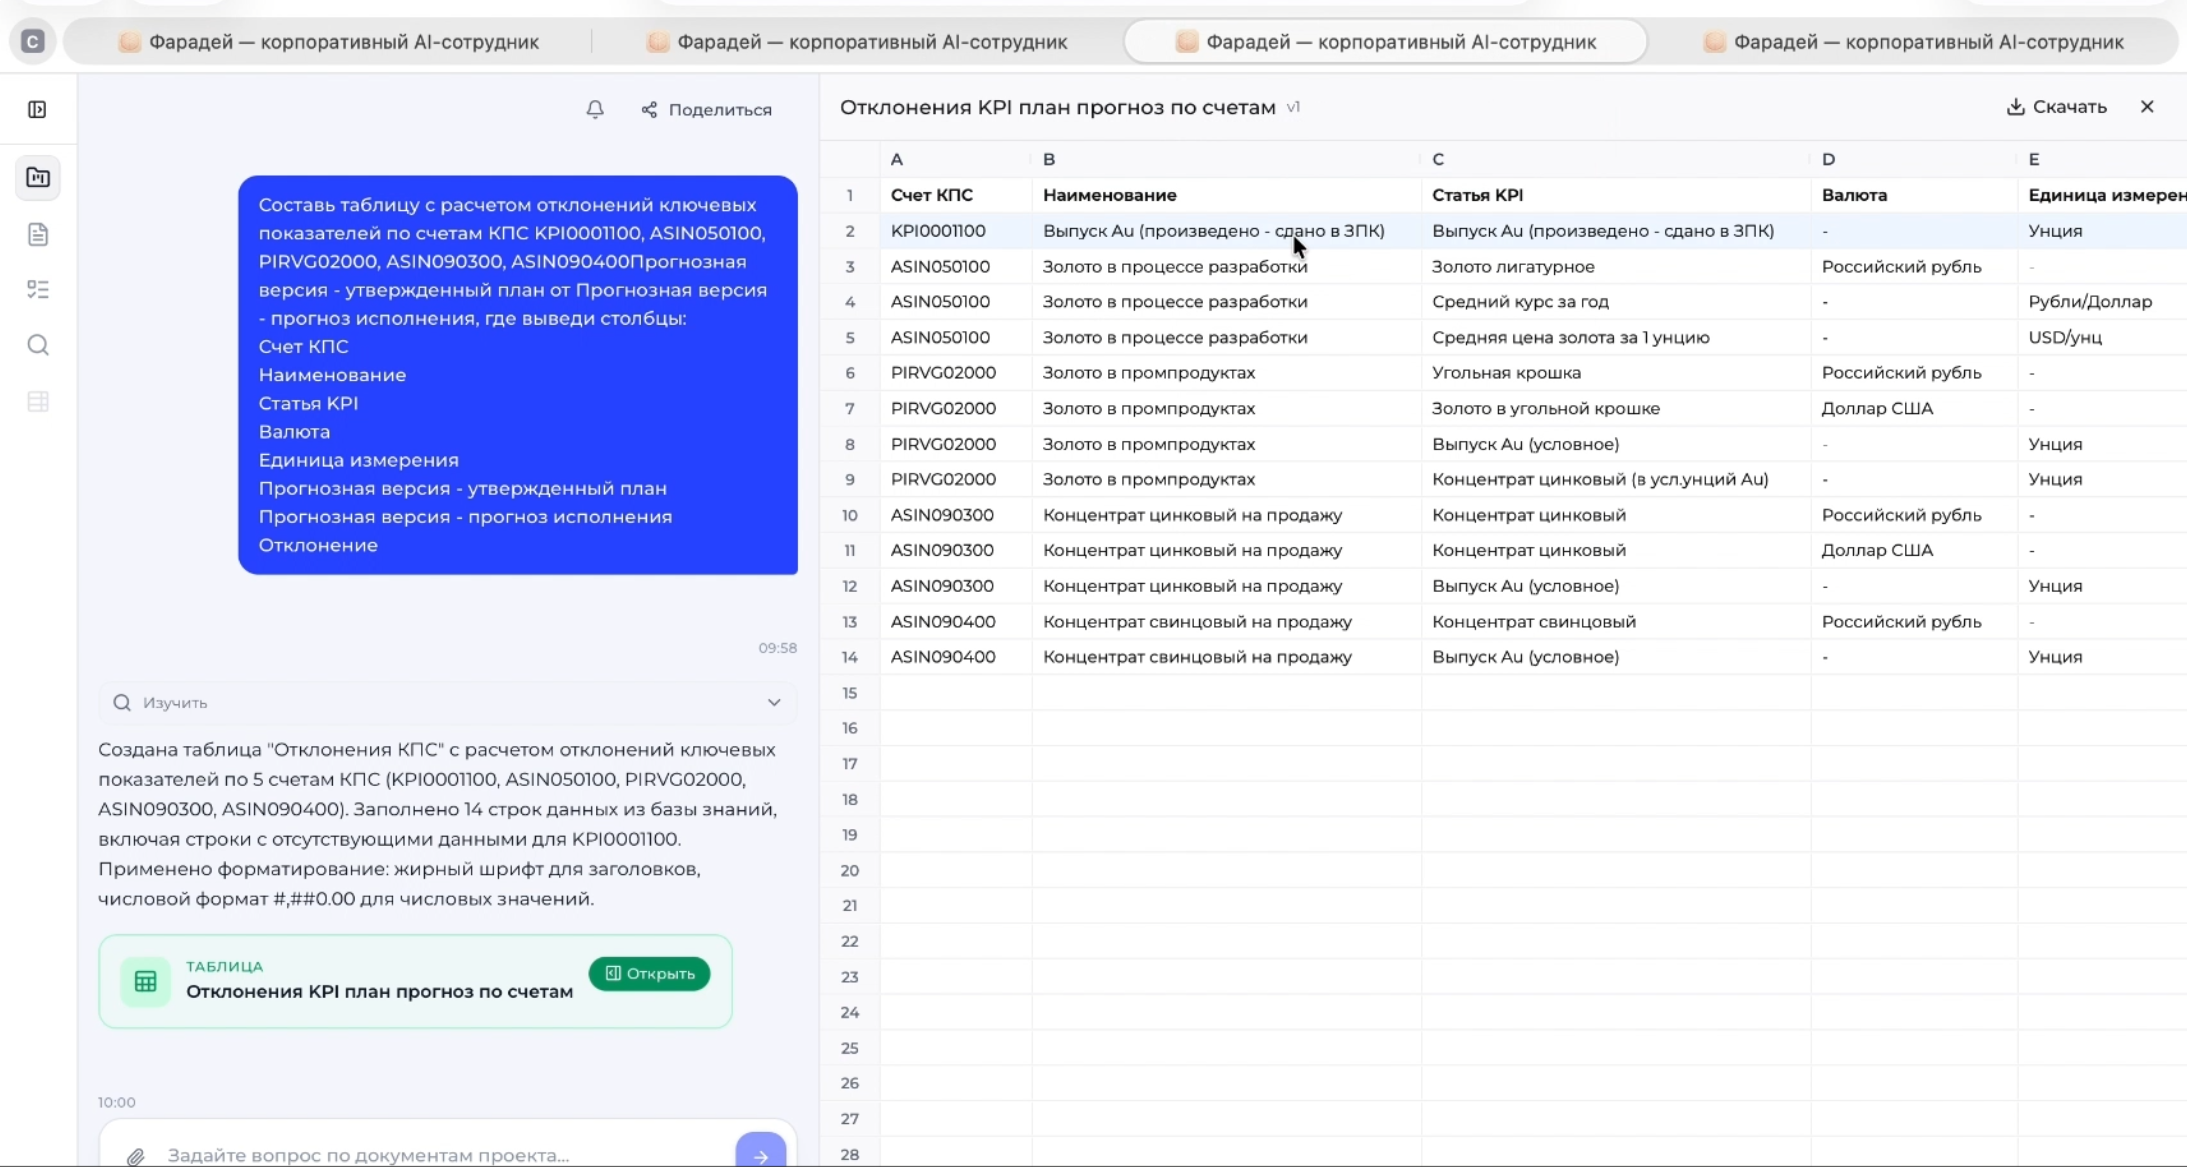Screen dimensions: 2187x1167
Task: Select the Счет КПС header cell
Action: [956, 195]
